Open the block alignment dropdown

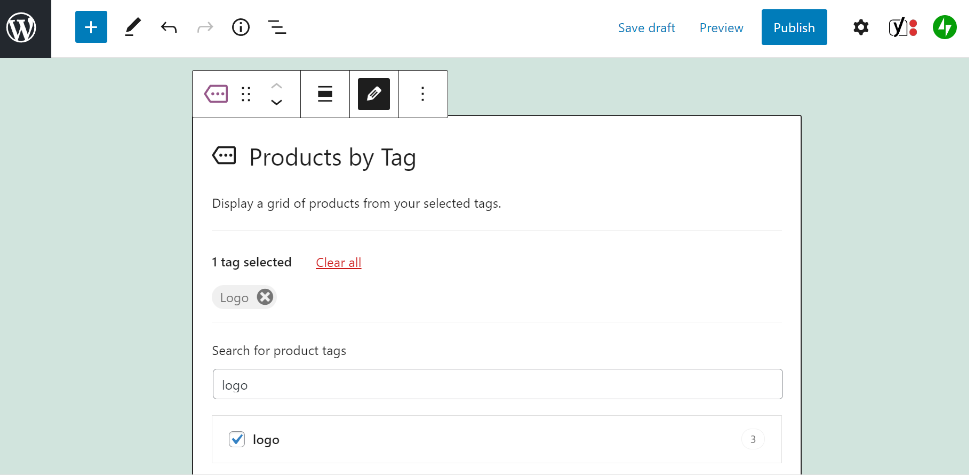click(x=325, y=94)
